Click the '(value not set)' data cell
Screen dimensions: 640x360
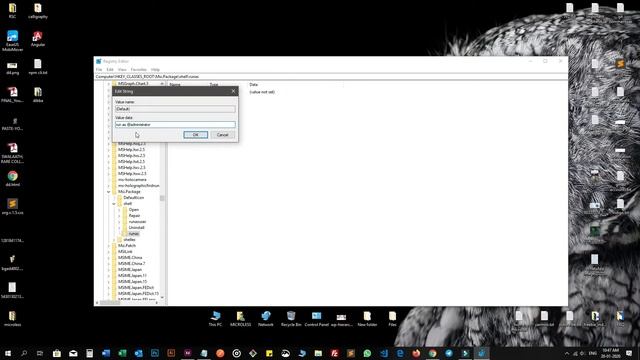(262, 92)
